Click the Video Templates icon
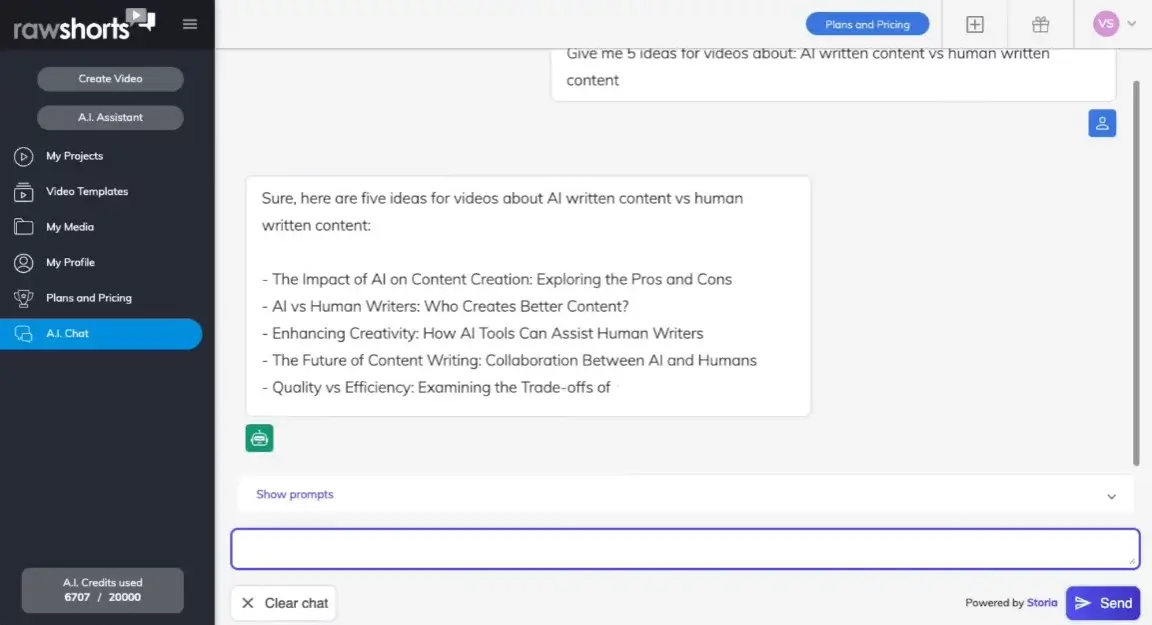 [24, 192]
